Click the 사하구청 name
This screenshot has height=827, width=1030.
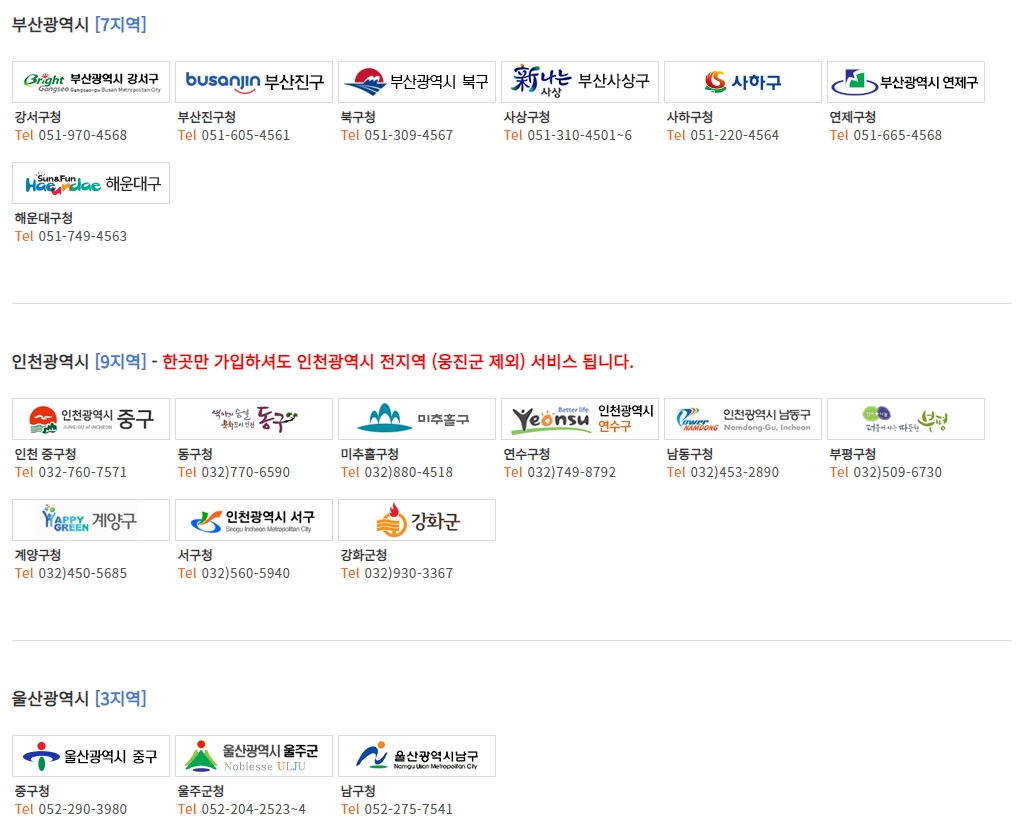click(x=689, y=117)
